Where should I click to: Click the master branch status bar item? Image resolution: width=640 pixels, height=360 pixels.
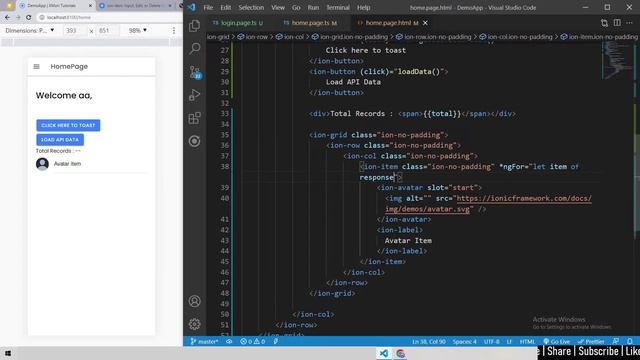[204, 342]
